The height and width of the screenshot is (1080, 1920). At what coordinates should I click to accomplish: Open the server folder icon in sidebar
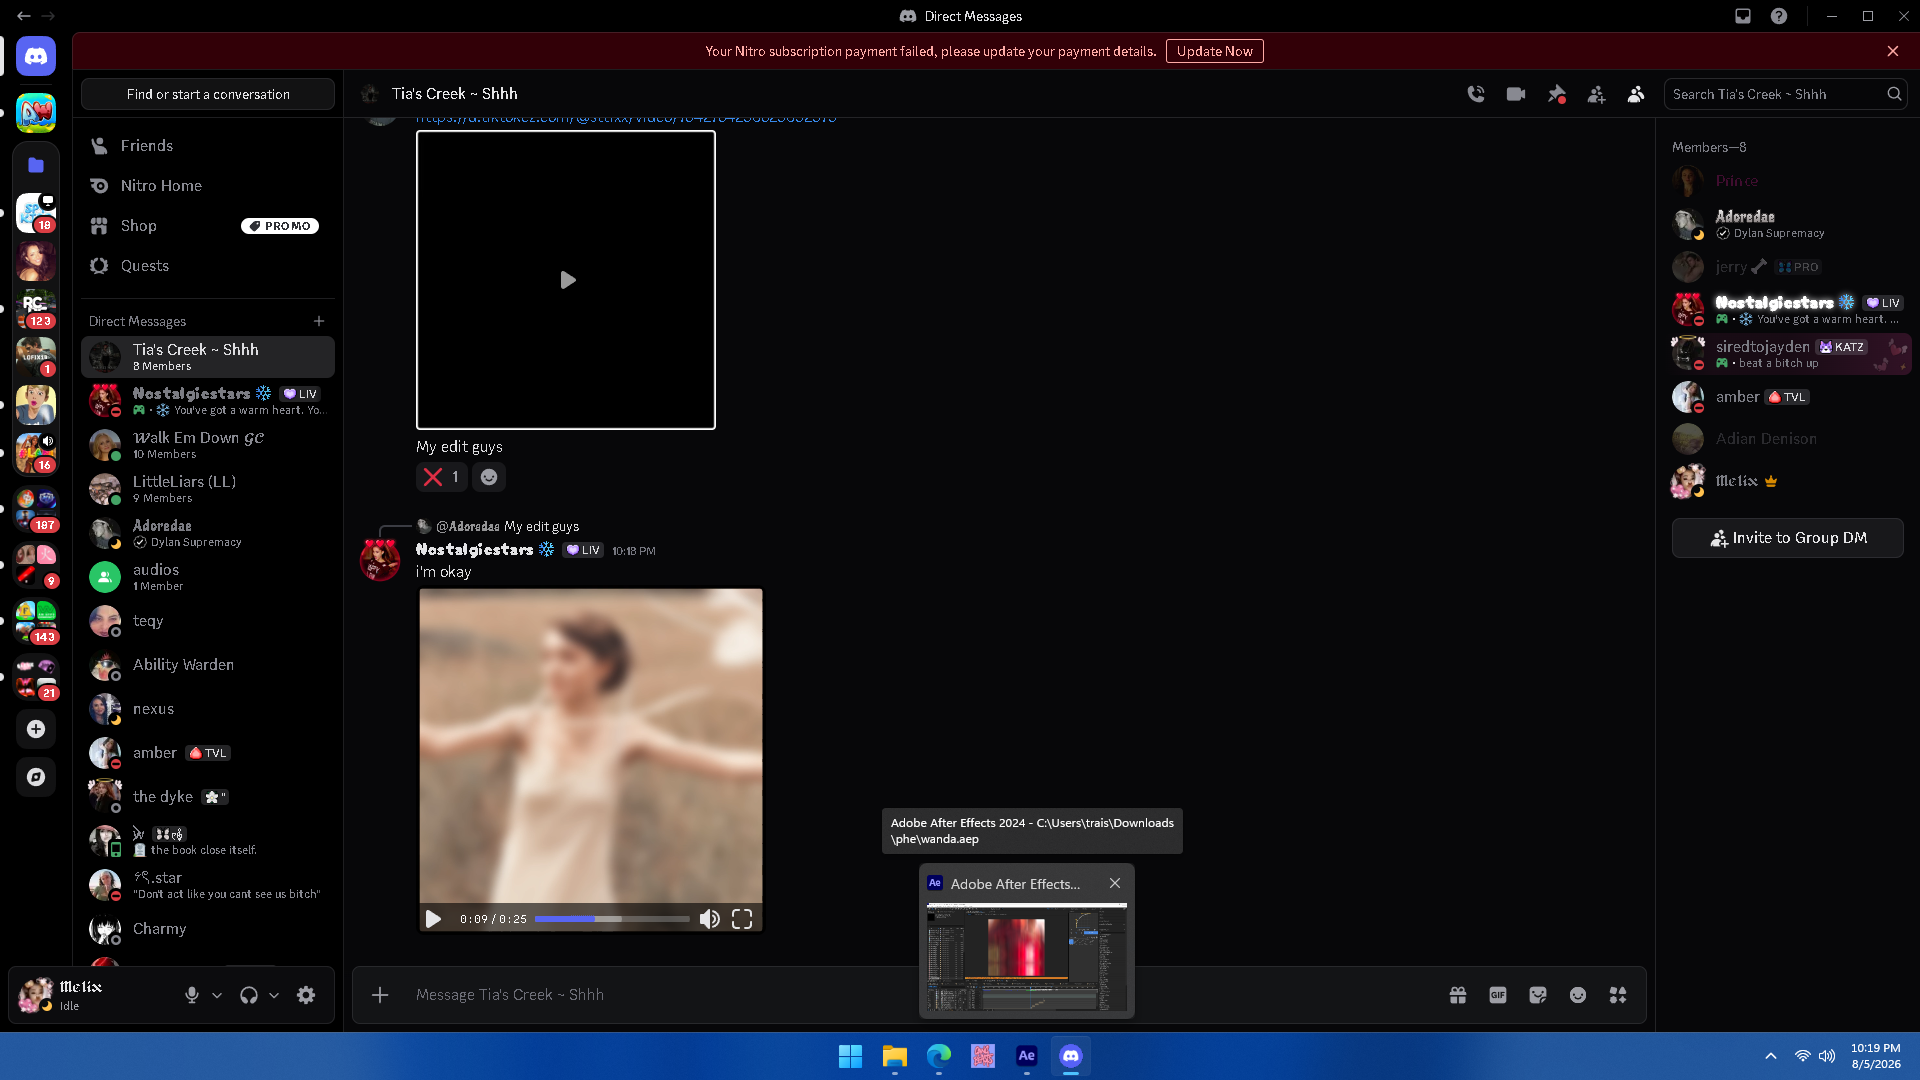point(36,165)
